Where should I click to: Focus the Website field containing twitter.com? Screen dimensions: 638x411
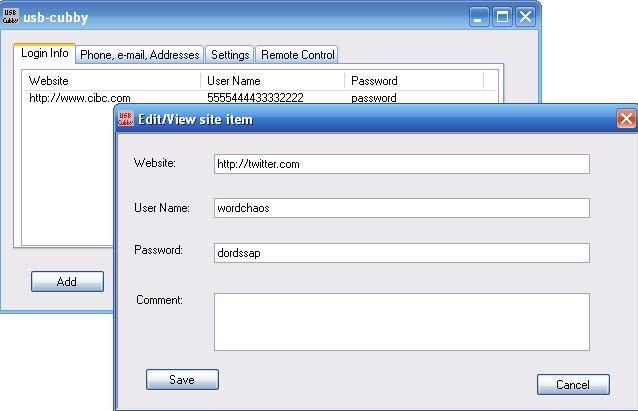tap(401, 164)
